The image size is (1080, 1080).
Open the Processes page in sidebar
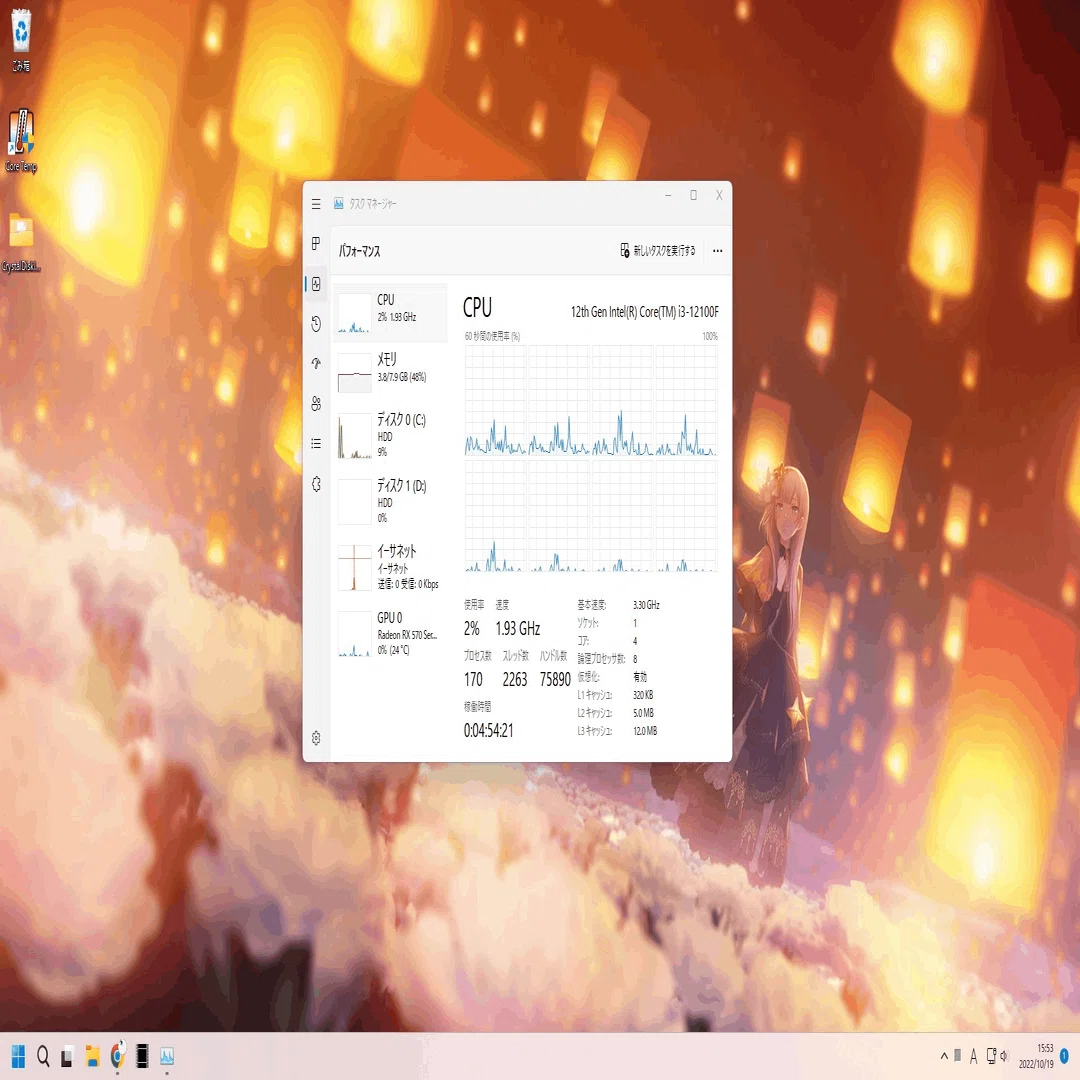[x=315, y=243]
